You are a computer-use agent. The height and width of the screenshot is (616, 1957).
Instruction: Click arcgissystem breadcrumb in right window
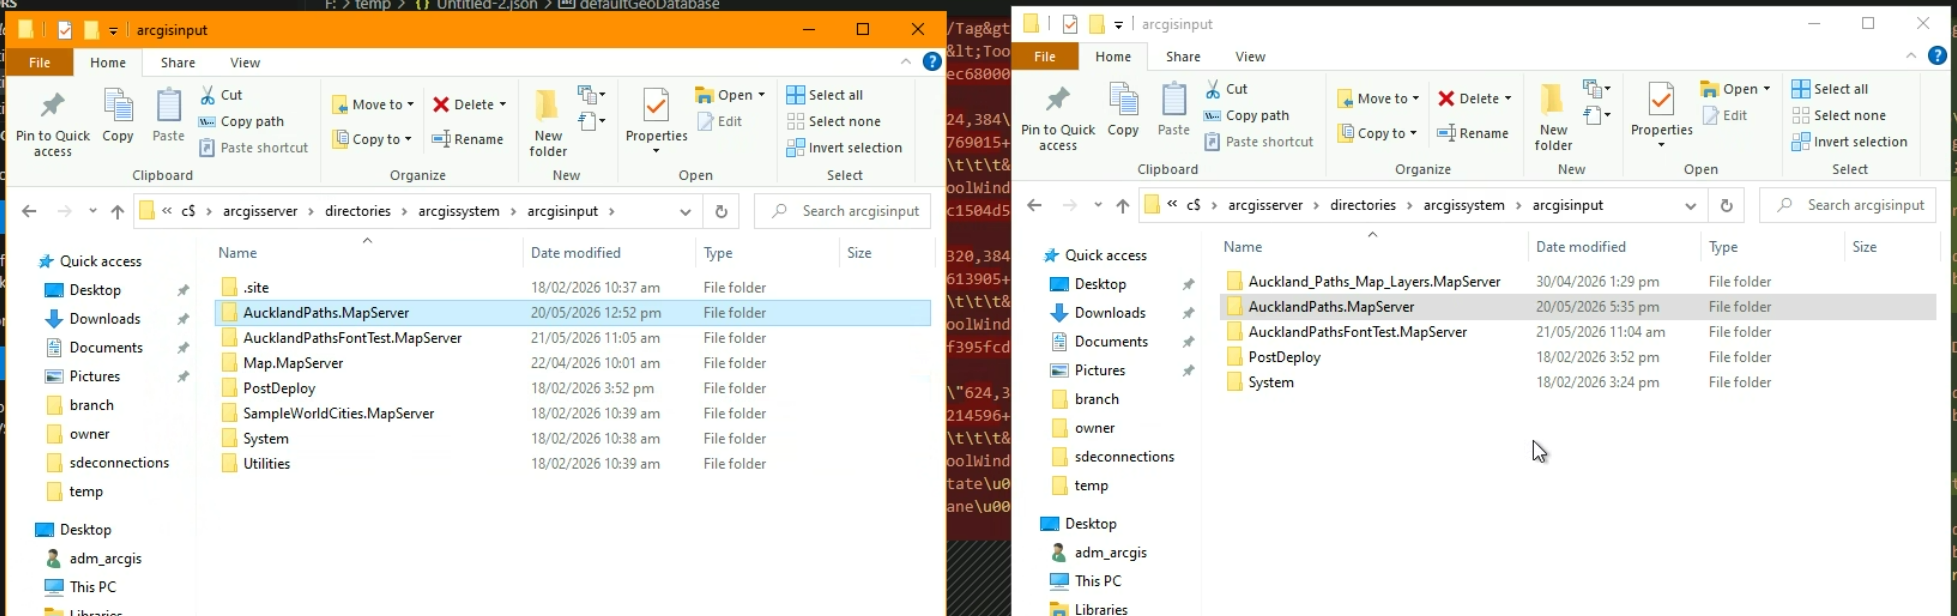point(1464,205)
